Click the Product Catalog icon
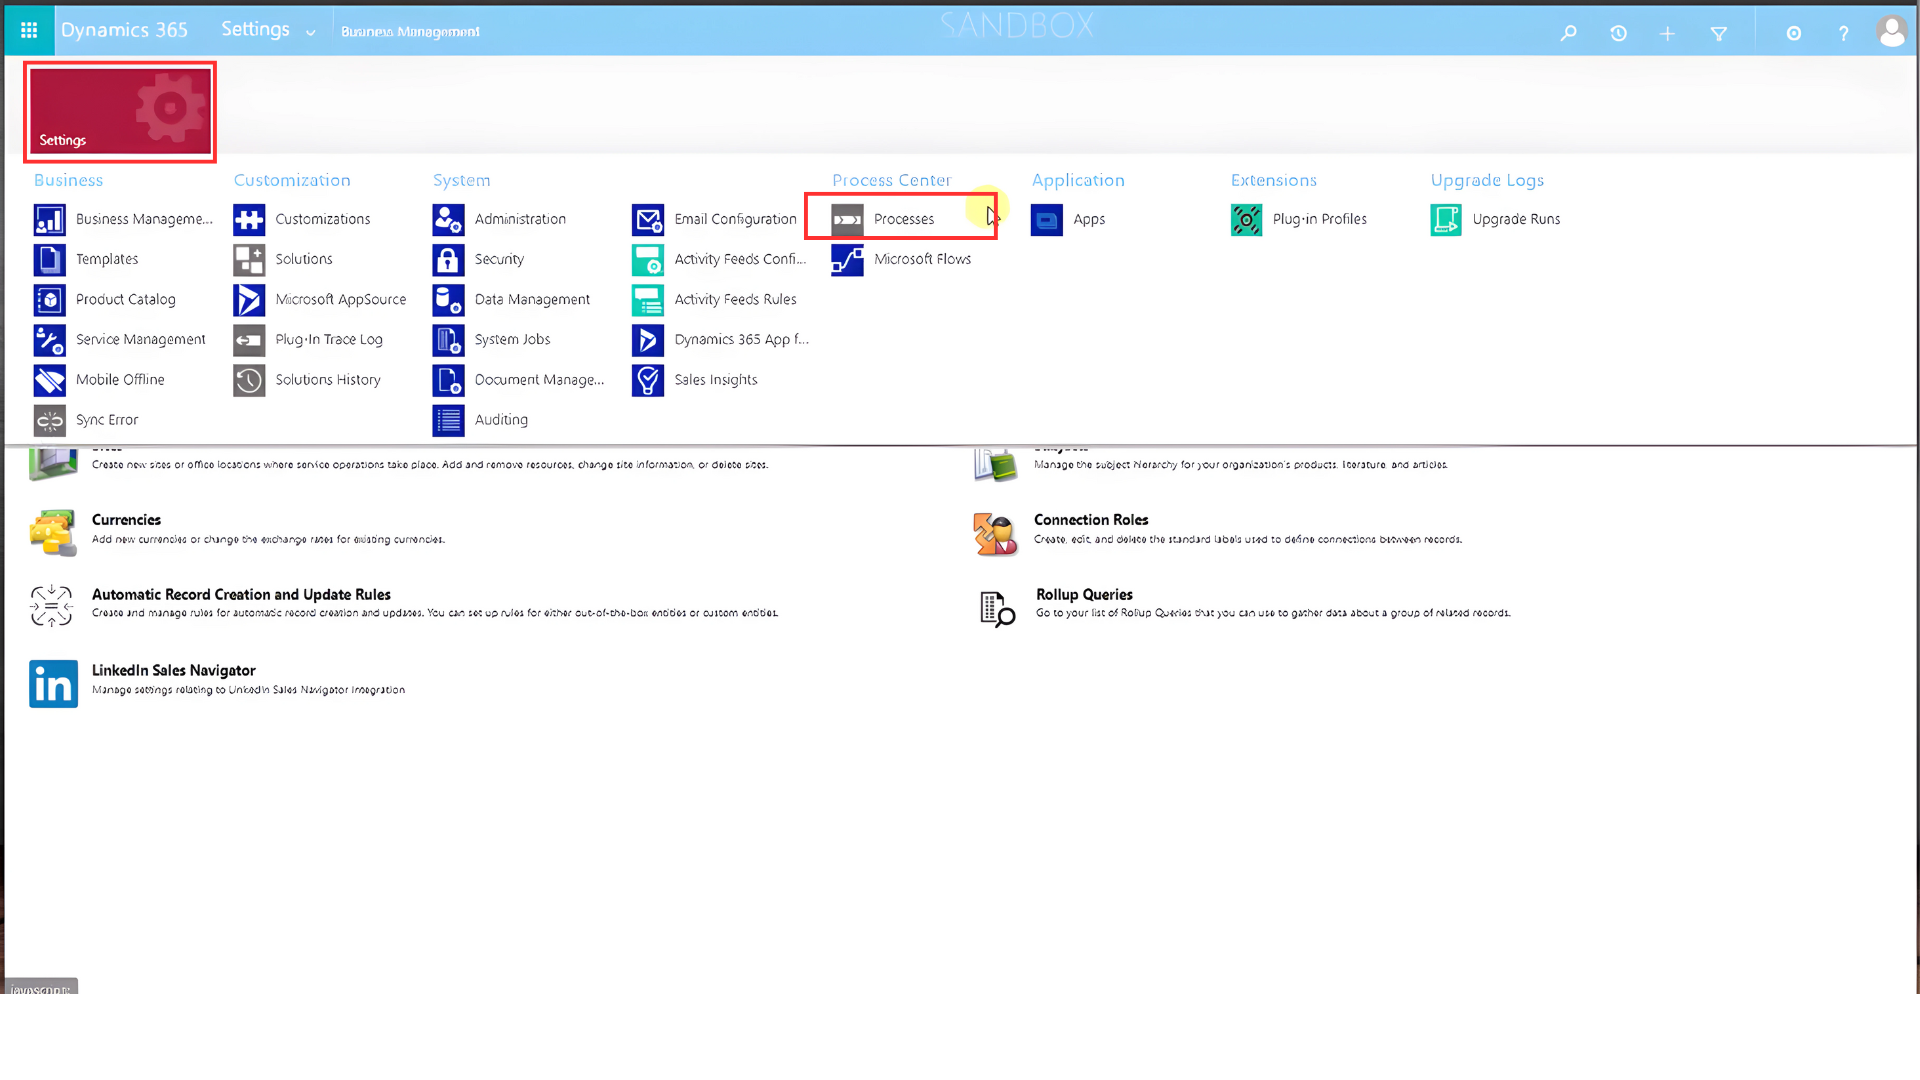This screenshot has height=1080, width=1920. coord(50,299)
